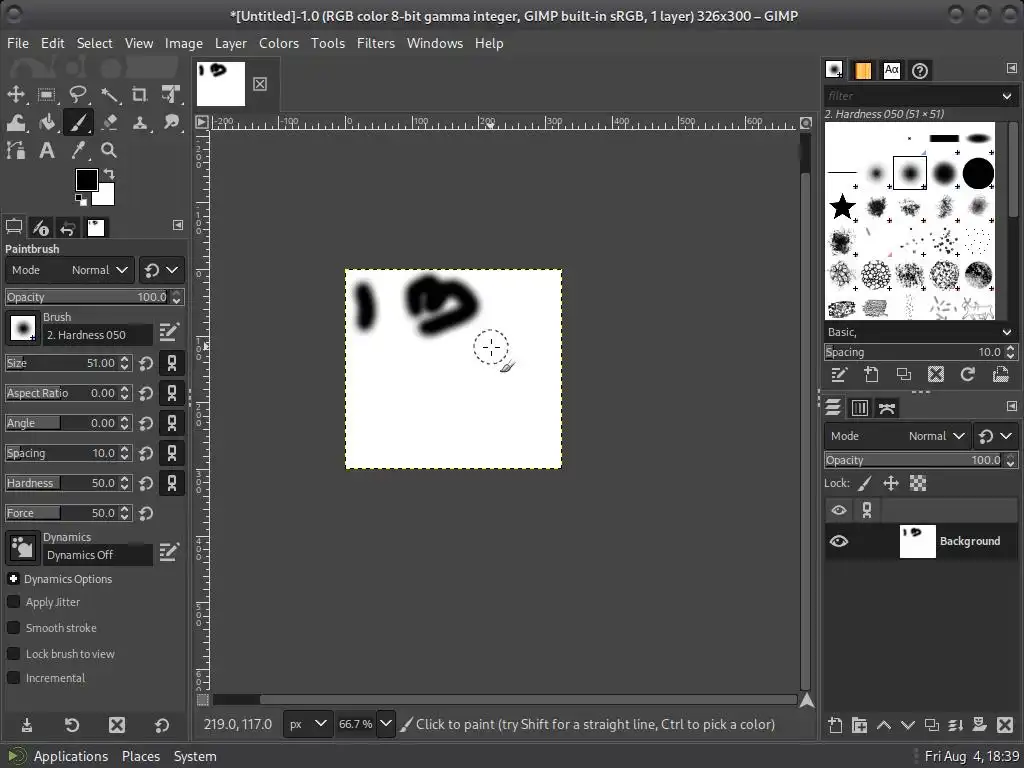Select the Paintbrush tool
This screenshot has height=768, width=1024.
tap(78, 122)
